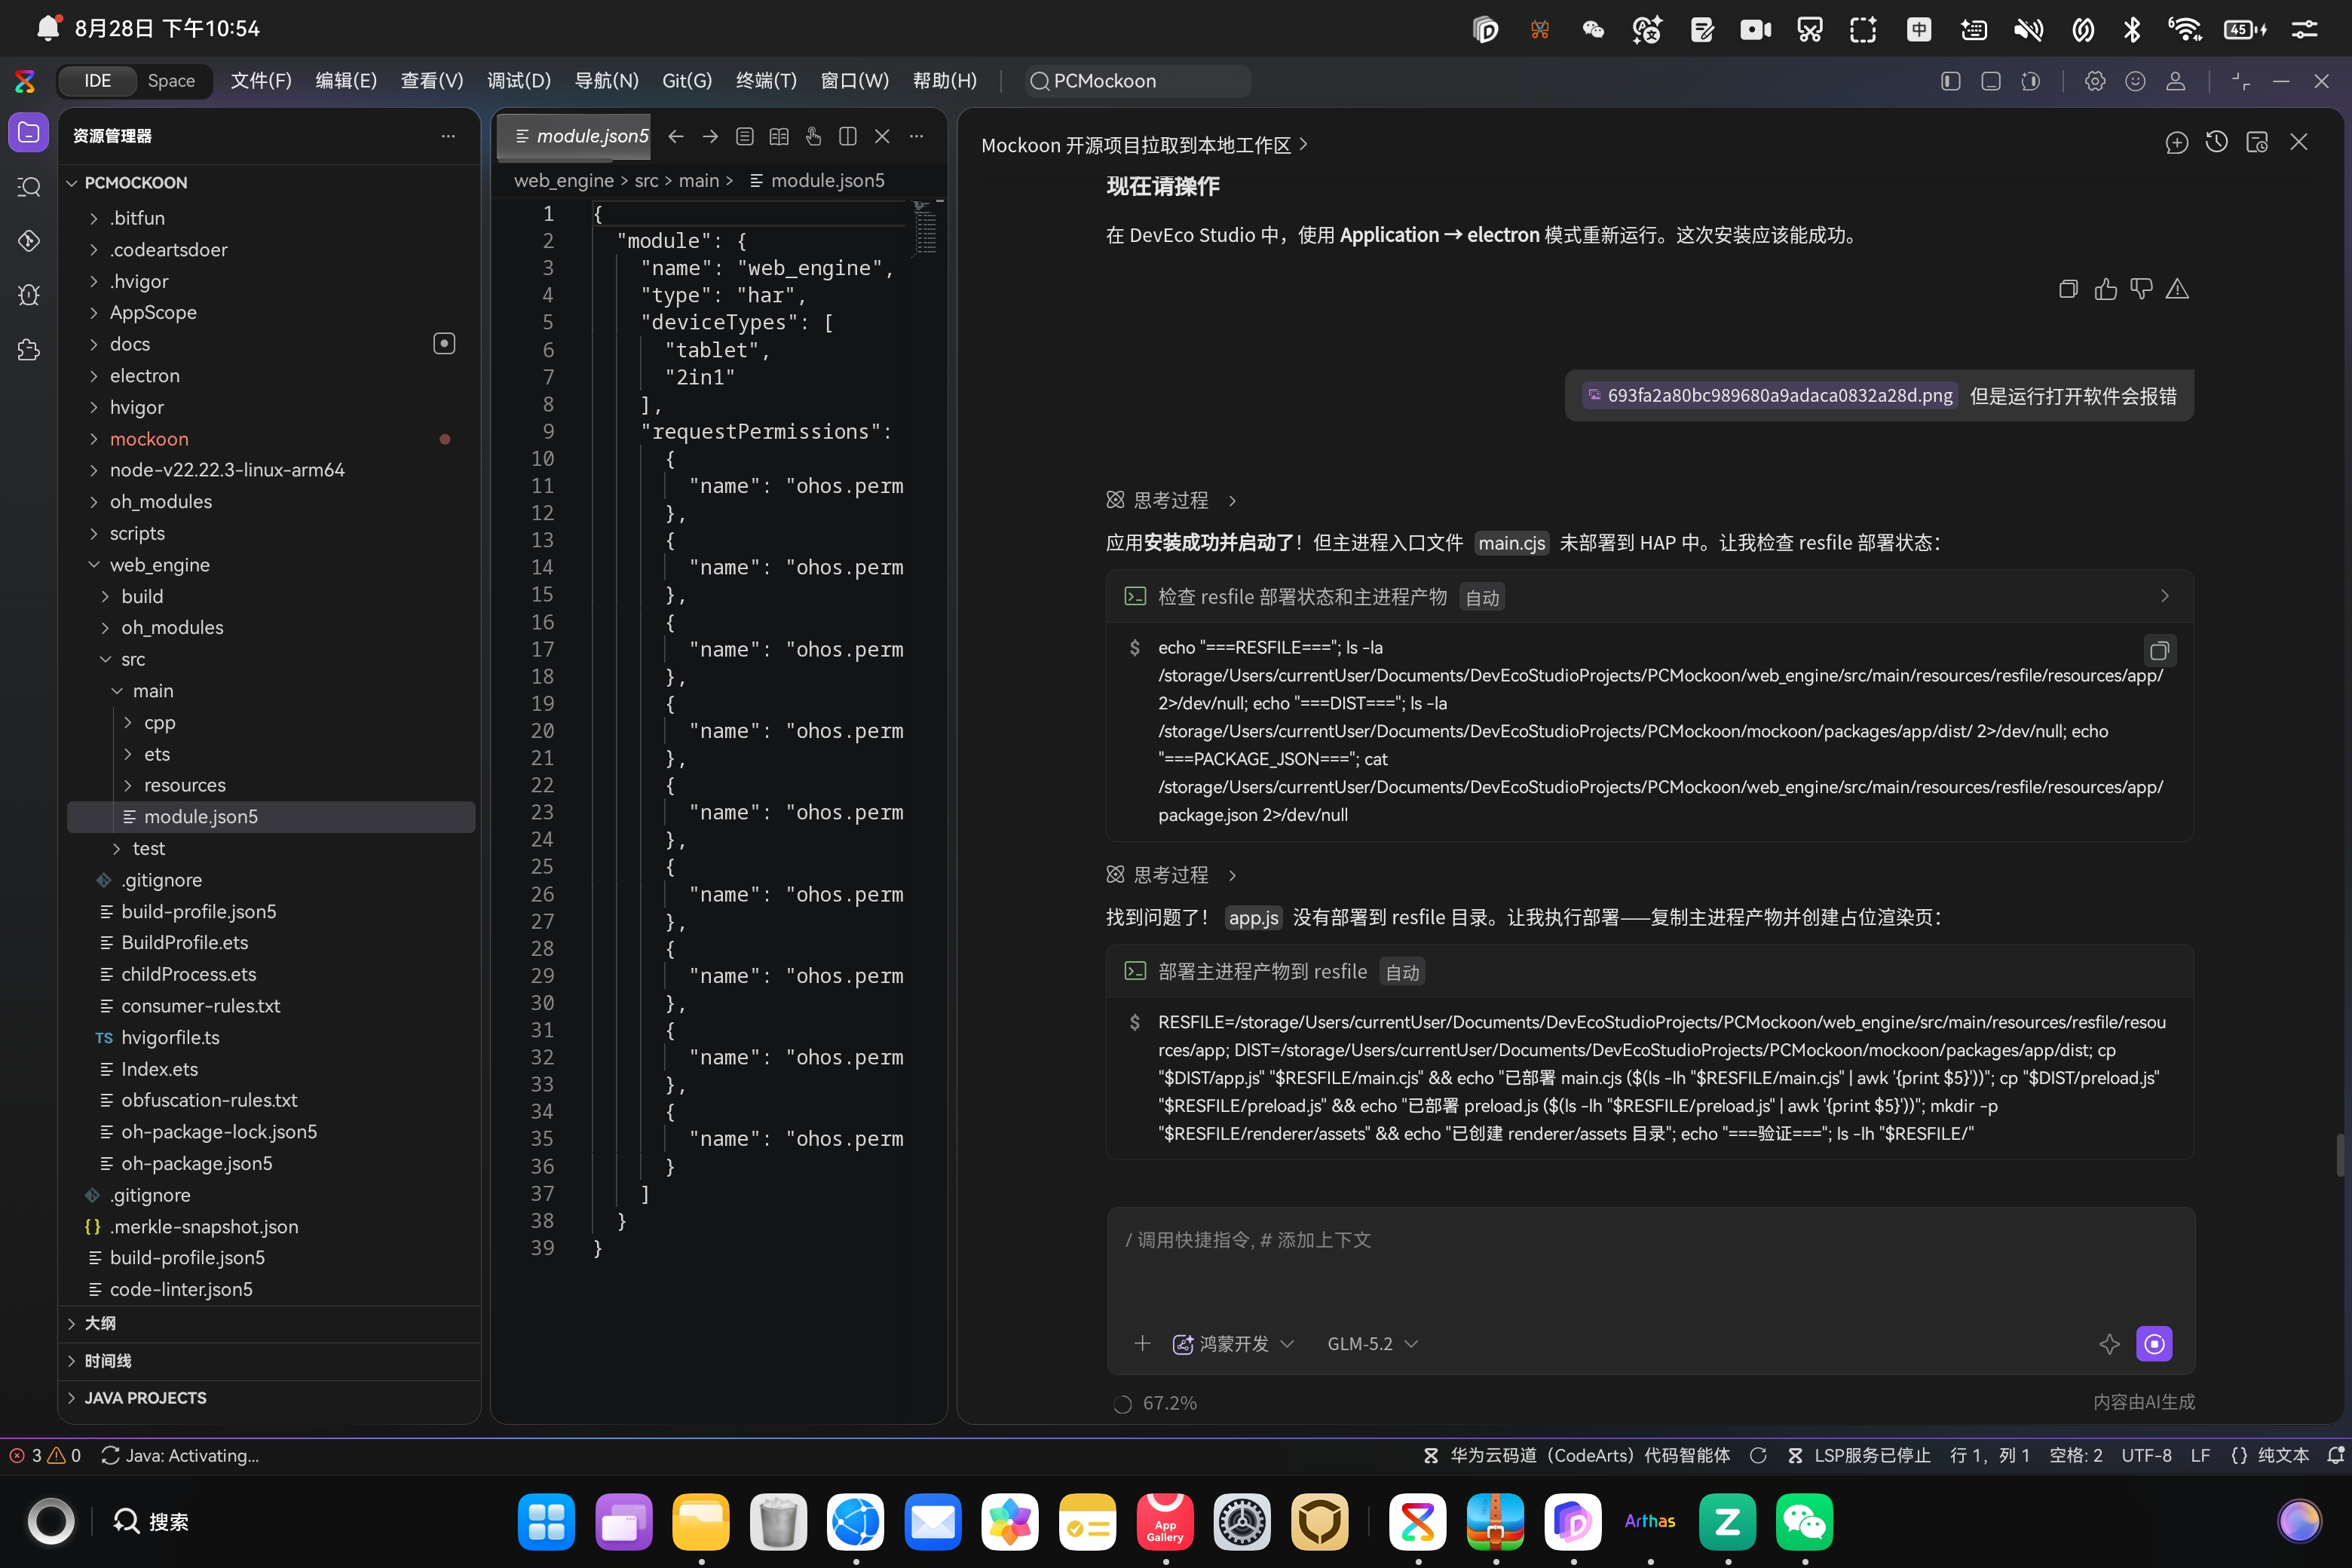Click the prompt enhance sparkle icon
Viewport: 2352px width, 1568px height.
(2109, 1344)
